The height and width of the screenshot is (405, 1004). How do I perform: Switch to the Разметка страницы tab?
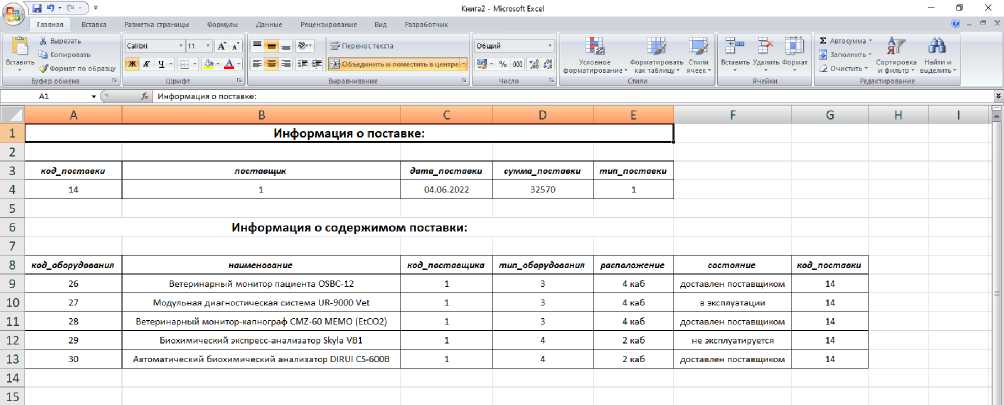coord(156,24)
